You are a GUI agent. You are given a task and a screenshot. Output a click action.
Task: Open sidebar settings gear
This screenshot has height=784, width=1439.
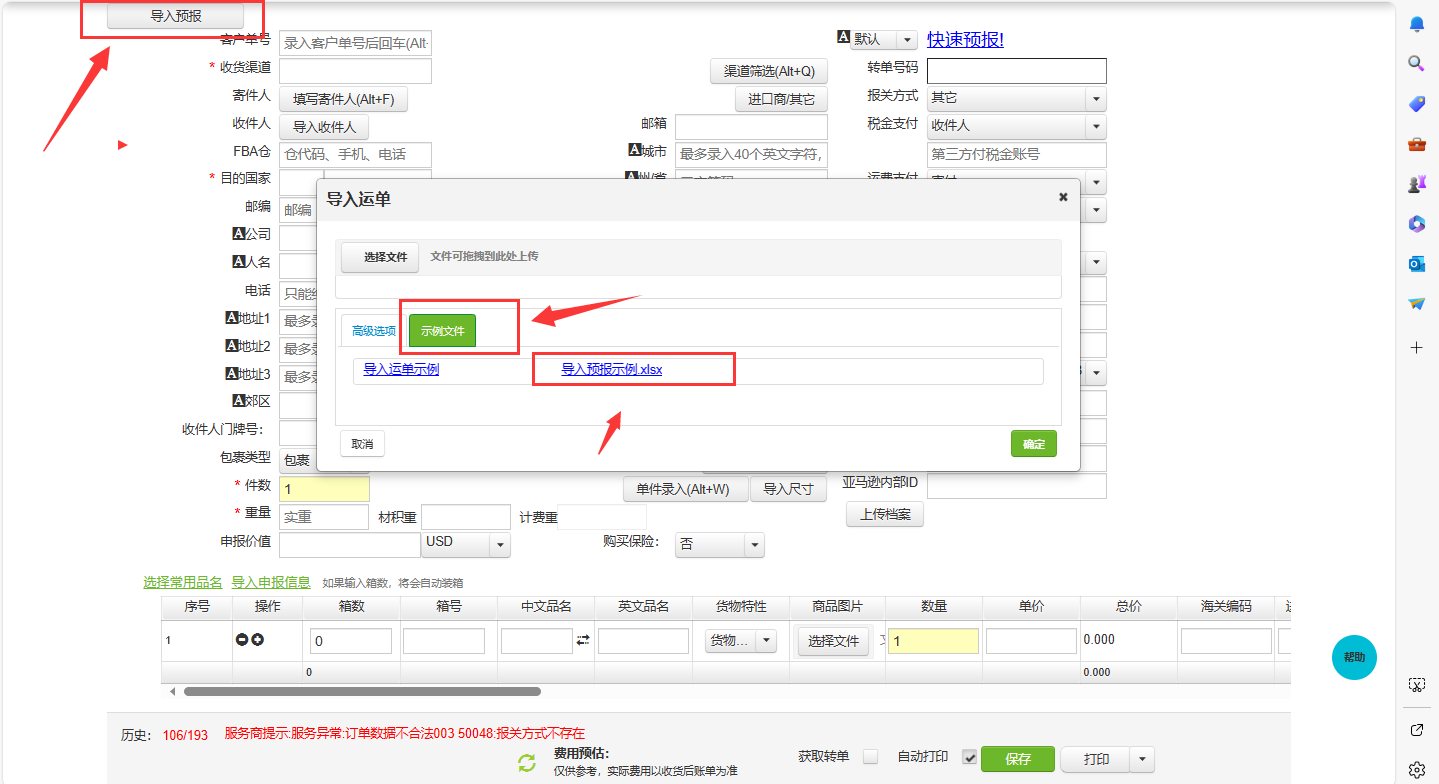coord(1416,770)
